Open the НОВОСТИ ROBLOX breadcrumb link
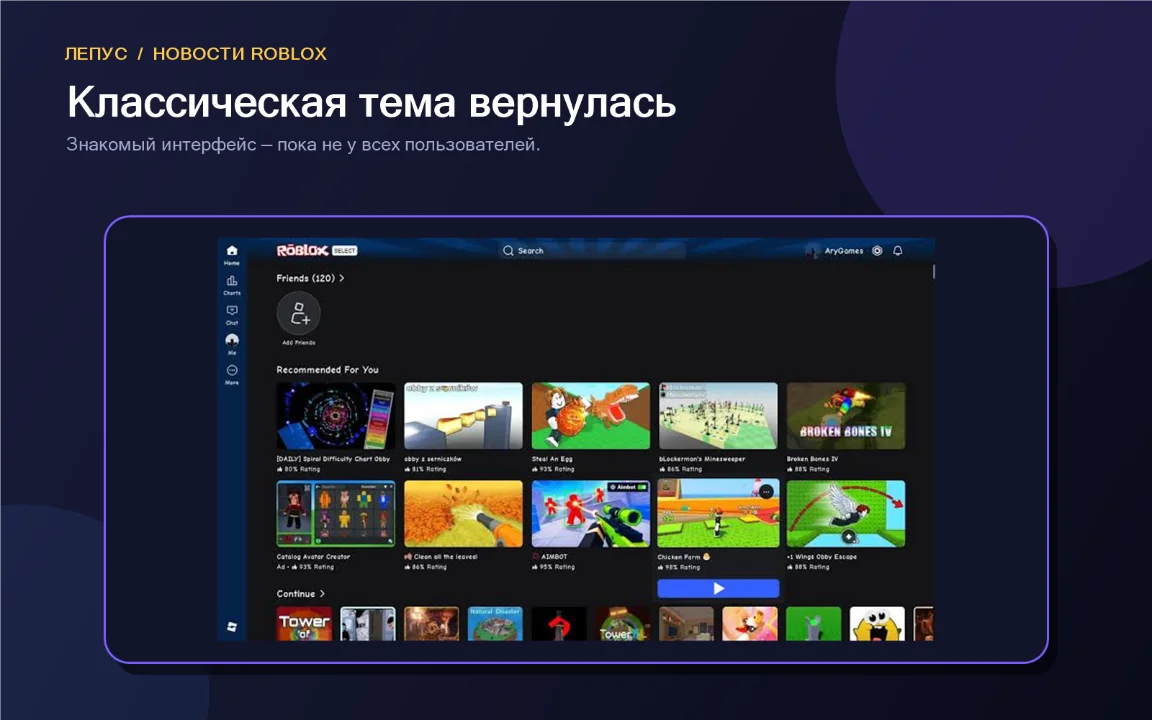This screenshot has height=720, width=1152. 240,54
